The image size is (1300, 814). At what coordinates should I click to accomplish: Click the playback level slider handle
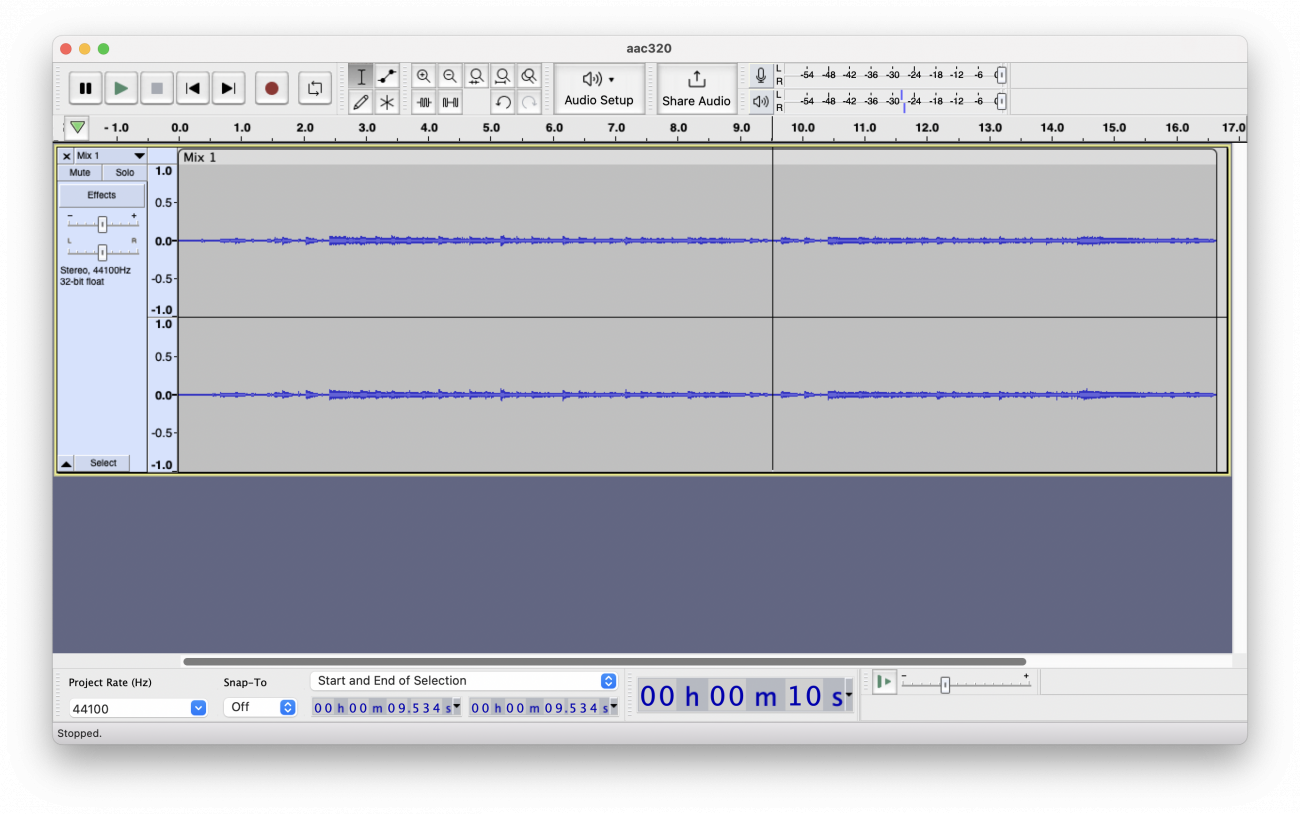pyautogui.click(x=1001, y=101)
